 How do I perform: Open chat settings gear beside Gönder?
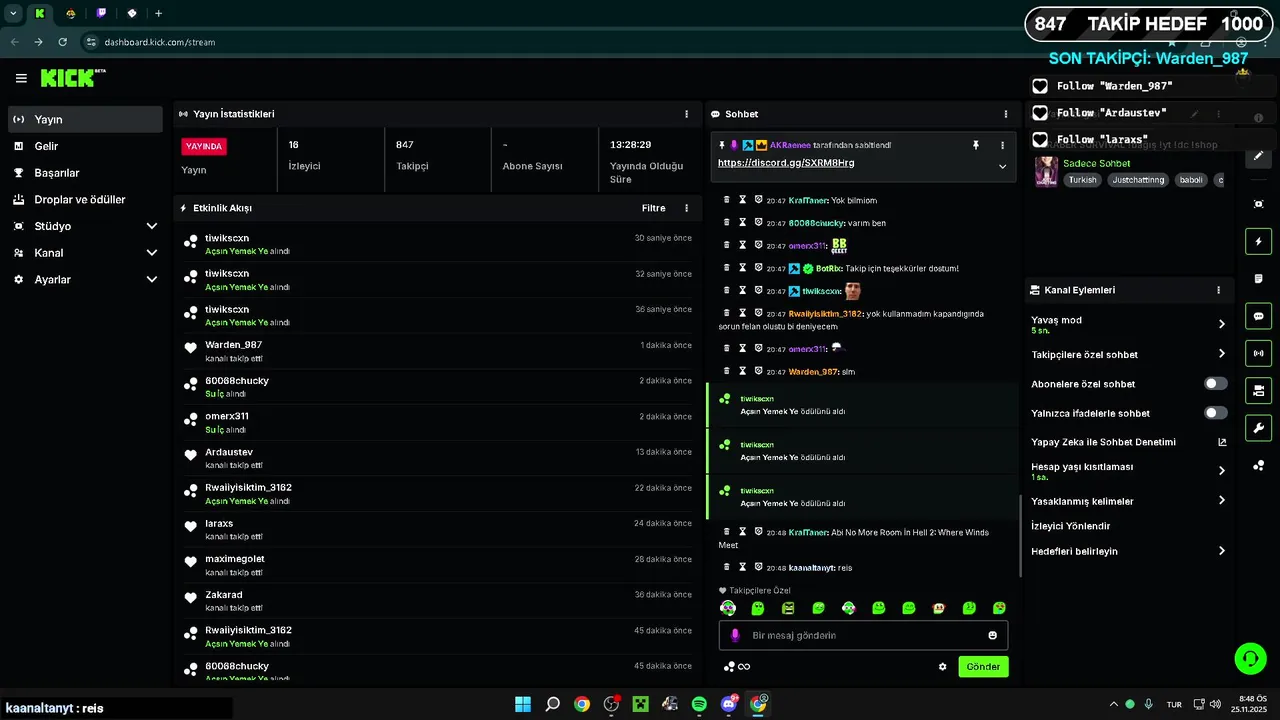[x=942, y=667]
